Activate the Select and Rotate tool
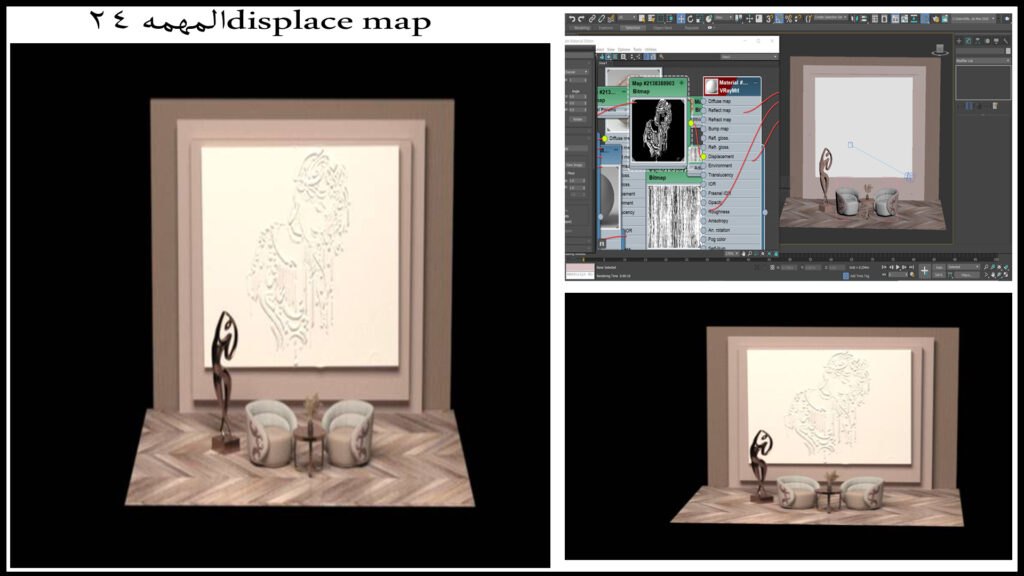The width and height of the screenshot is (1024, 576). (x=690, y=19)
